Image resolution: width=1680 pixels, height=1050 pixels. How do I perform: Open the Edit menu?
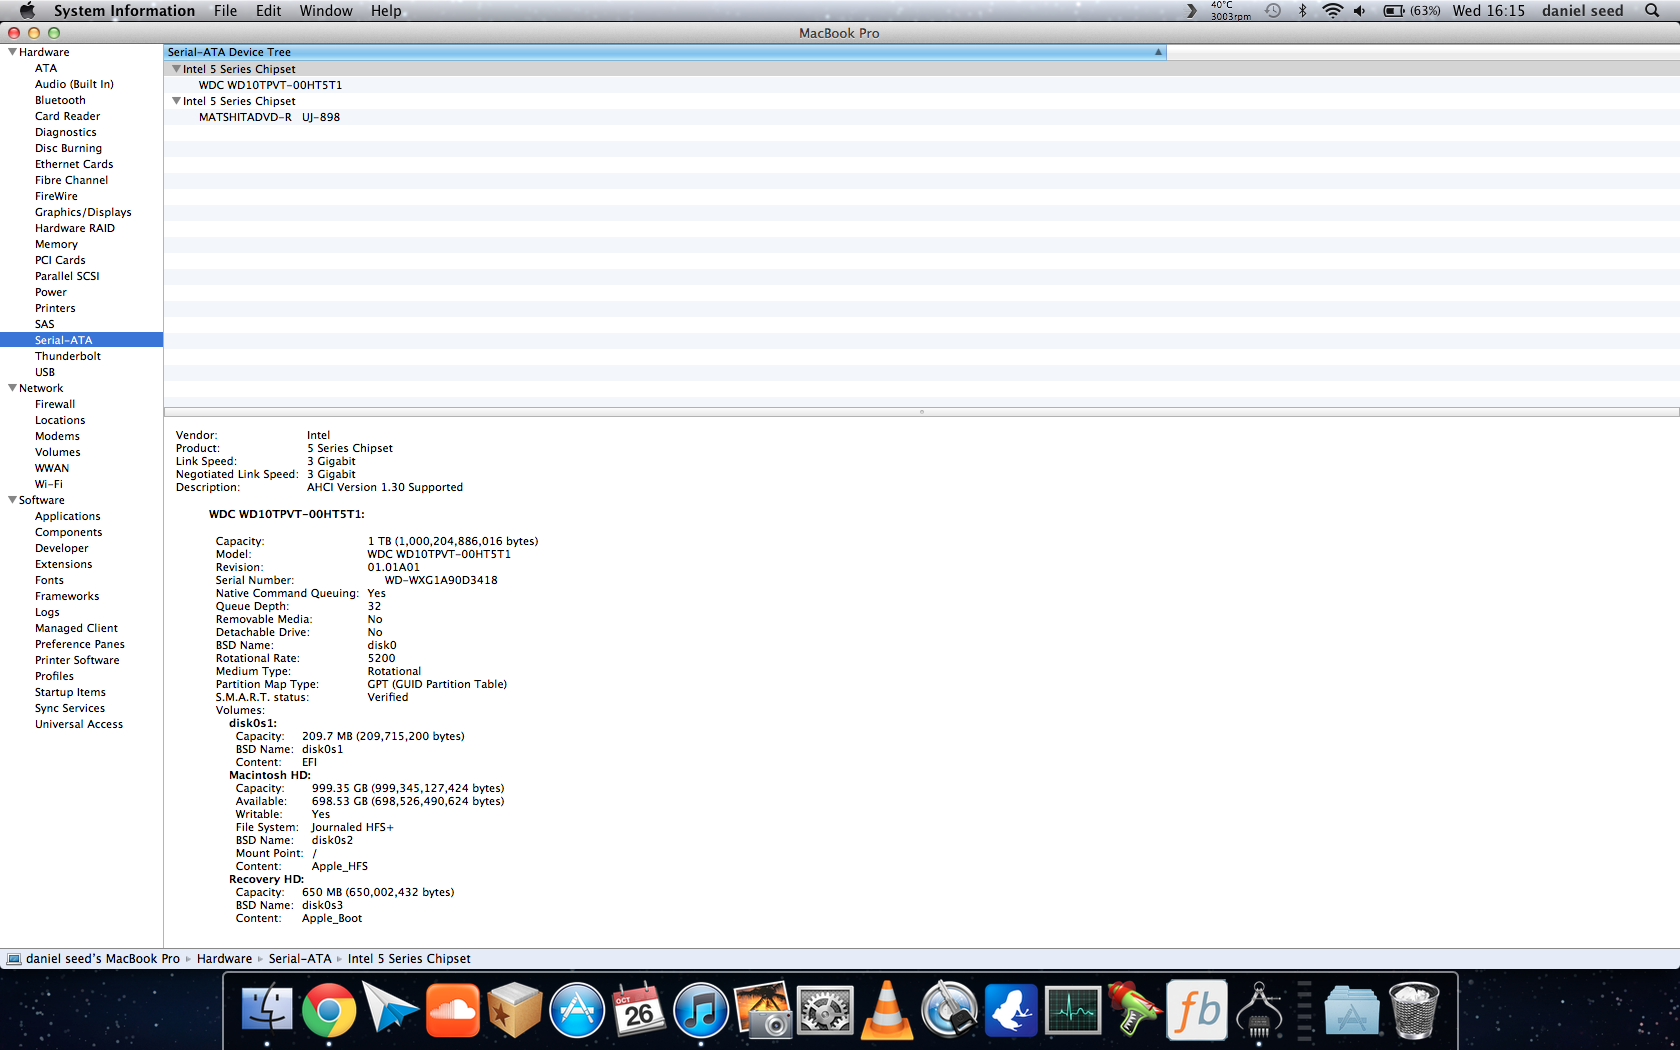268,10
